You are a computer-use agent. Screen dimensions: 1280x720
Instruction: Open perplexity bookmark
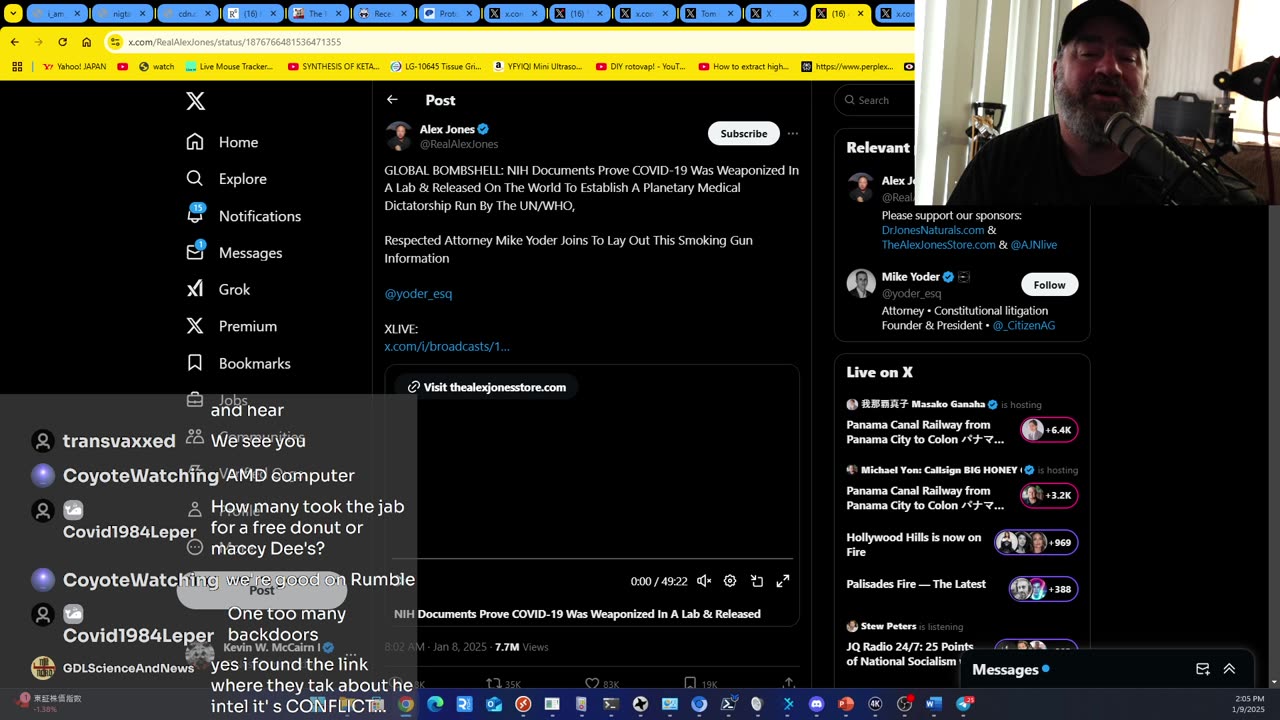[847, 67]
